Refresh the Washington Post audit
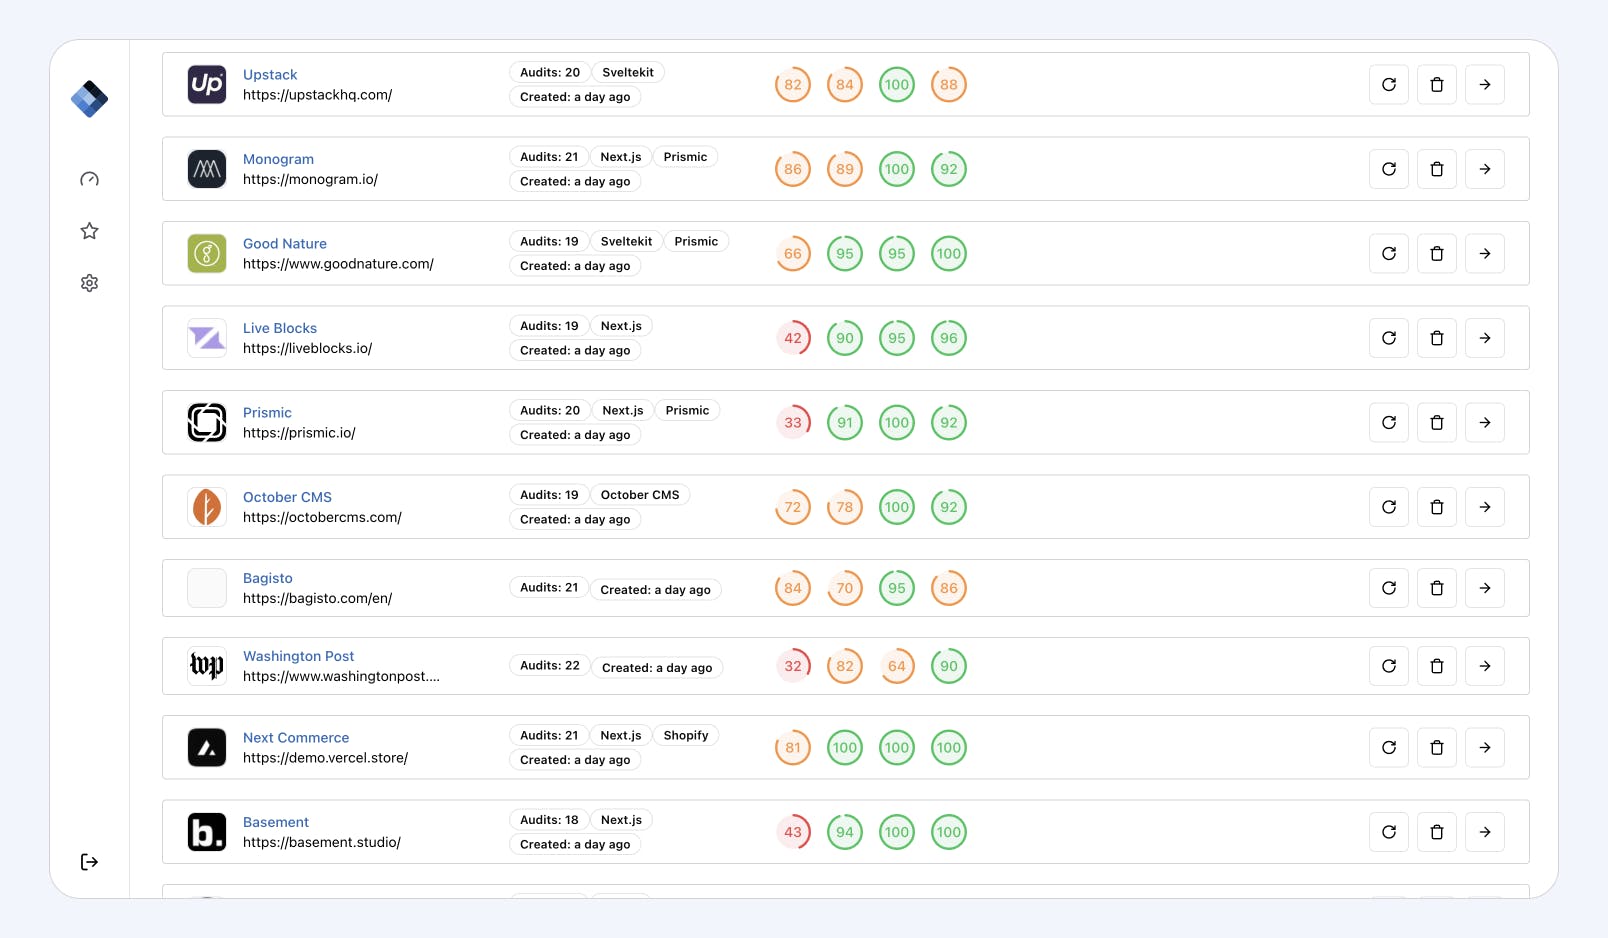The image size is (1608, 938). (x=1388, y=665)
